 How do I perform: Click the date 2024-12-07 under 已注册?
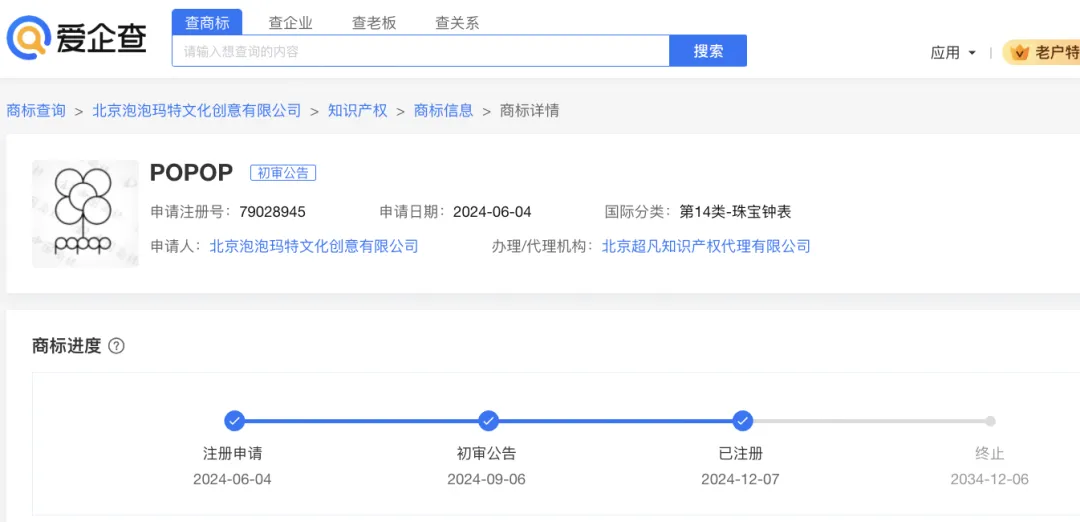[740, 479]
